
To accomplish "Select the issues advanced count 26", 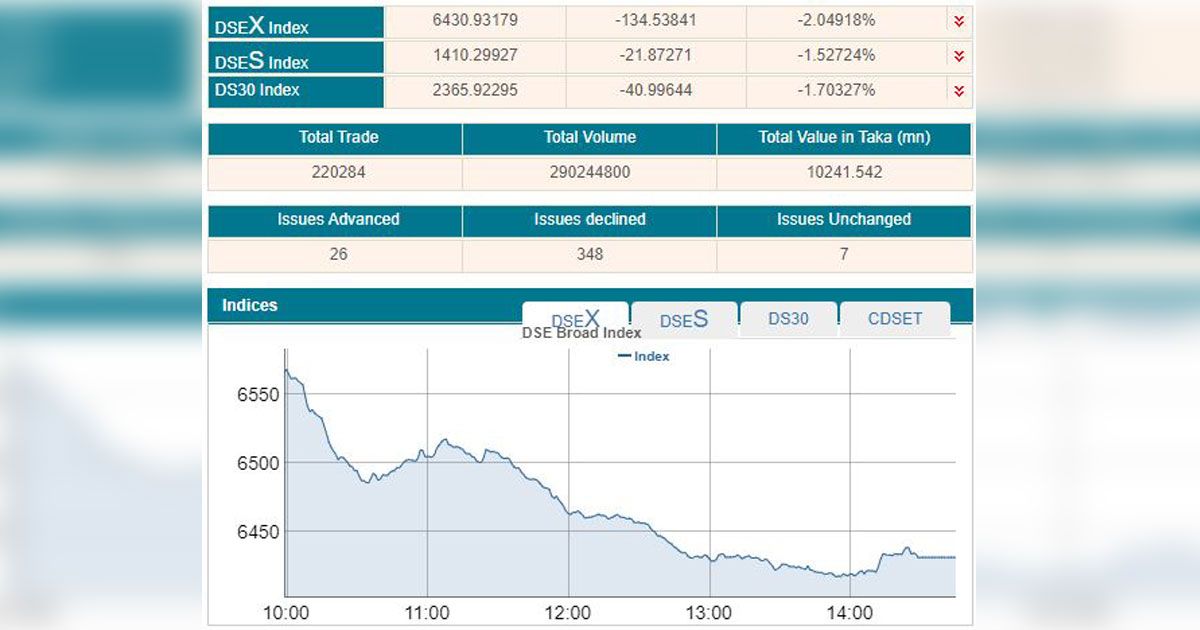I will coord(338,254).
